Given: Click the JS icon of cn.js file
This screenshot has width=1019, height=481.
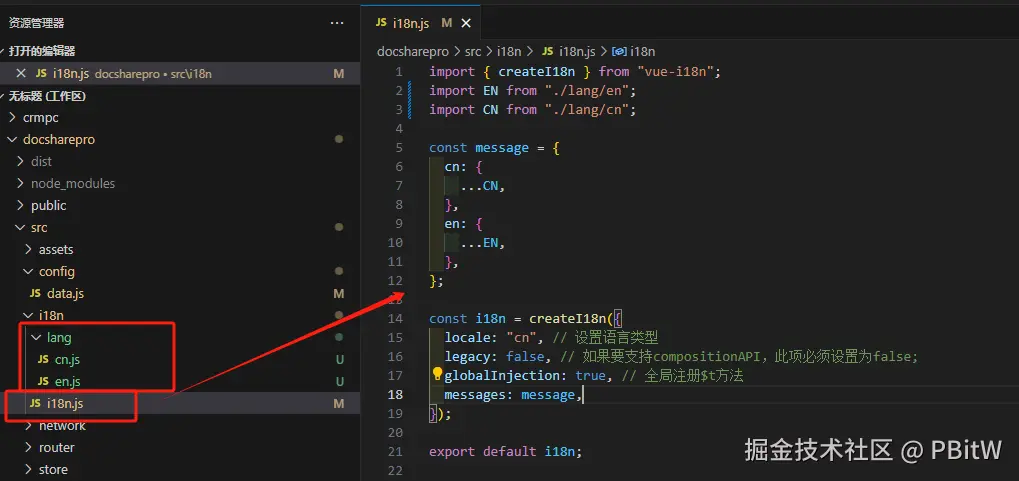Looking at the screenshot, I should (x=43, y=359).
